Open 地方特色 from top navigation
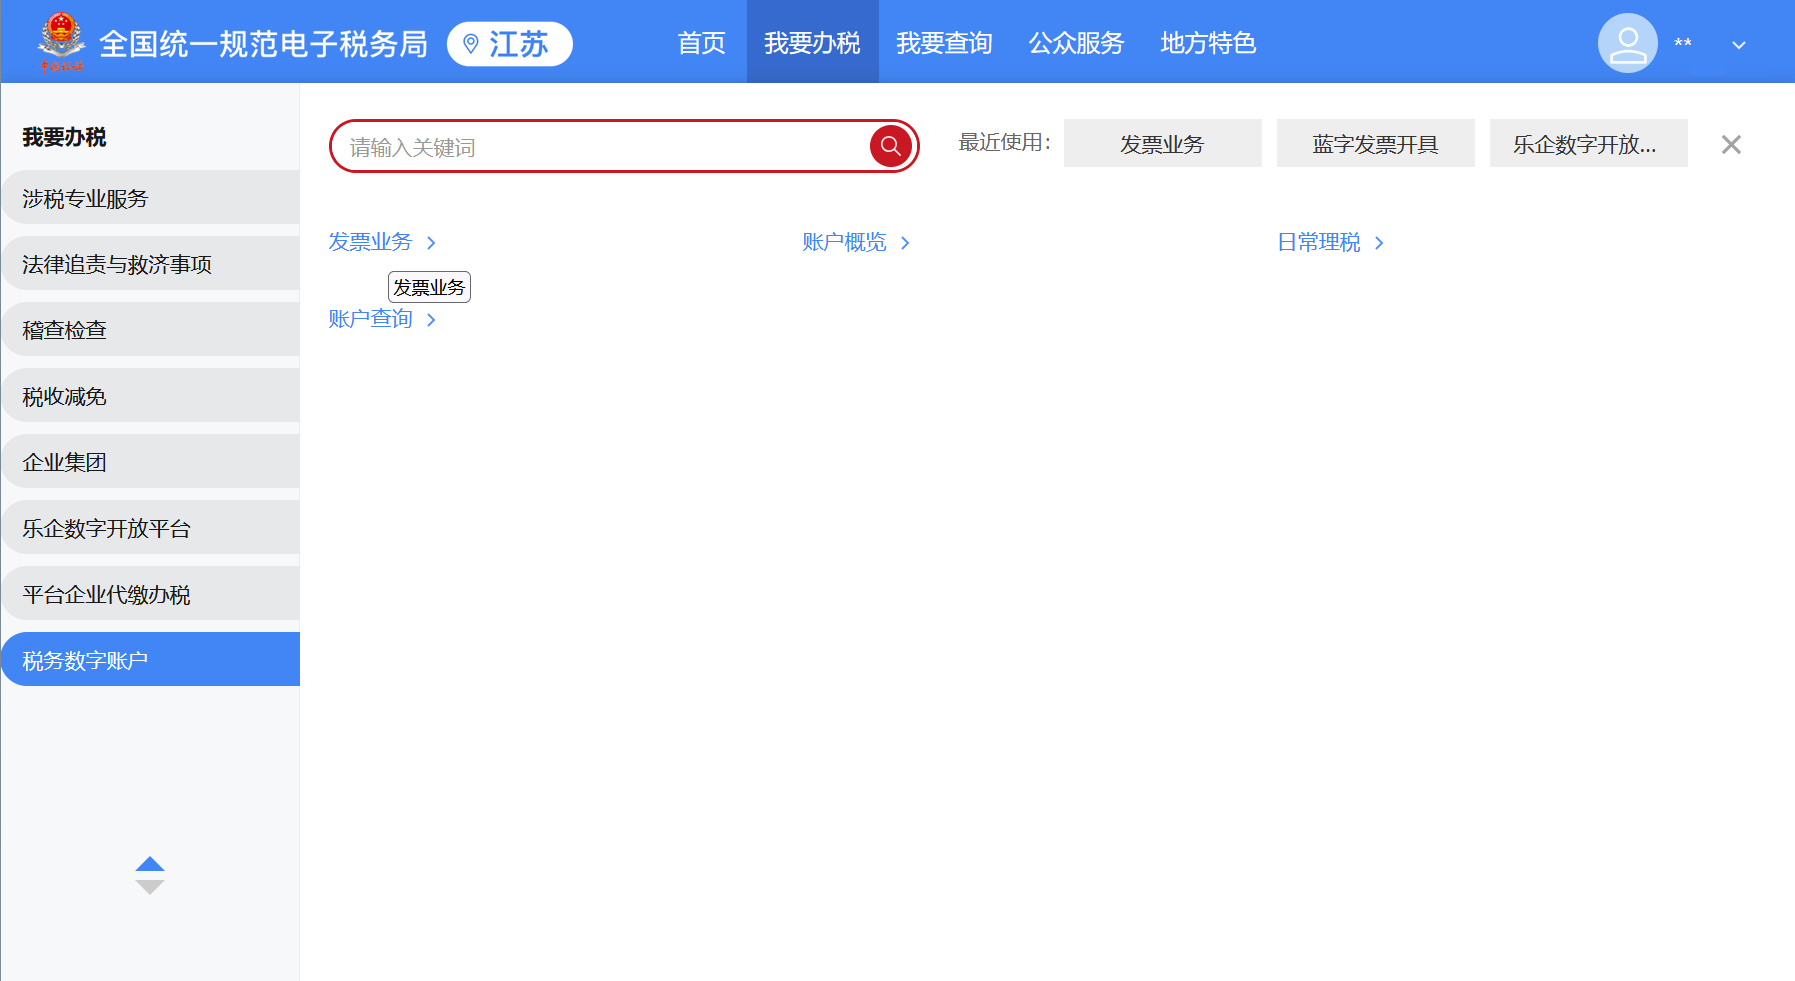The width and height of the screenshot is (1795, 981). pyautogui.click(x=1208, y=43)
